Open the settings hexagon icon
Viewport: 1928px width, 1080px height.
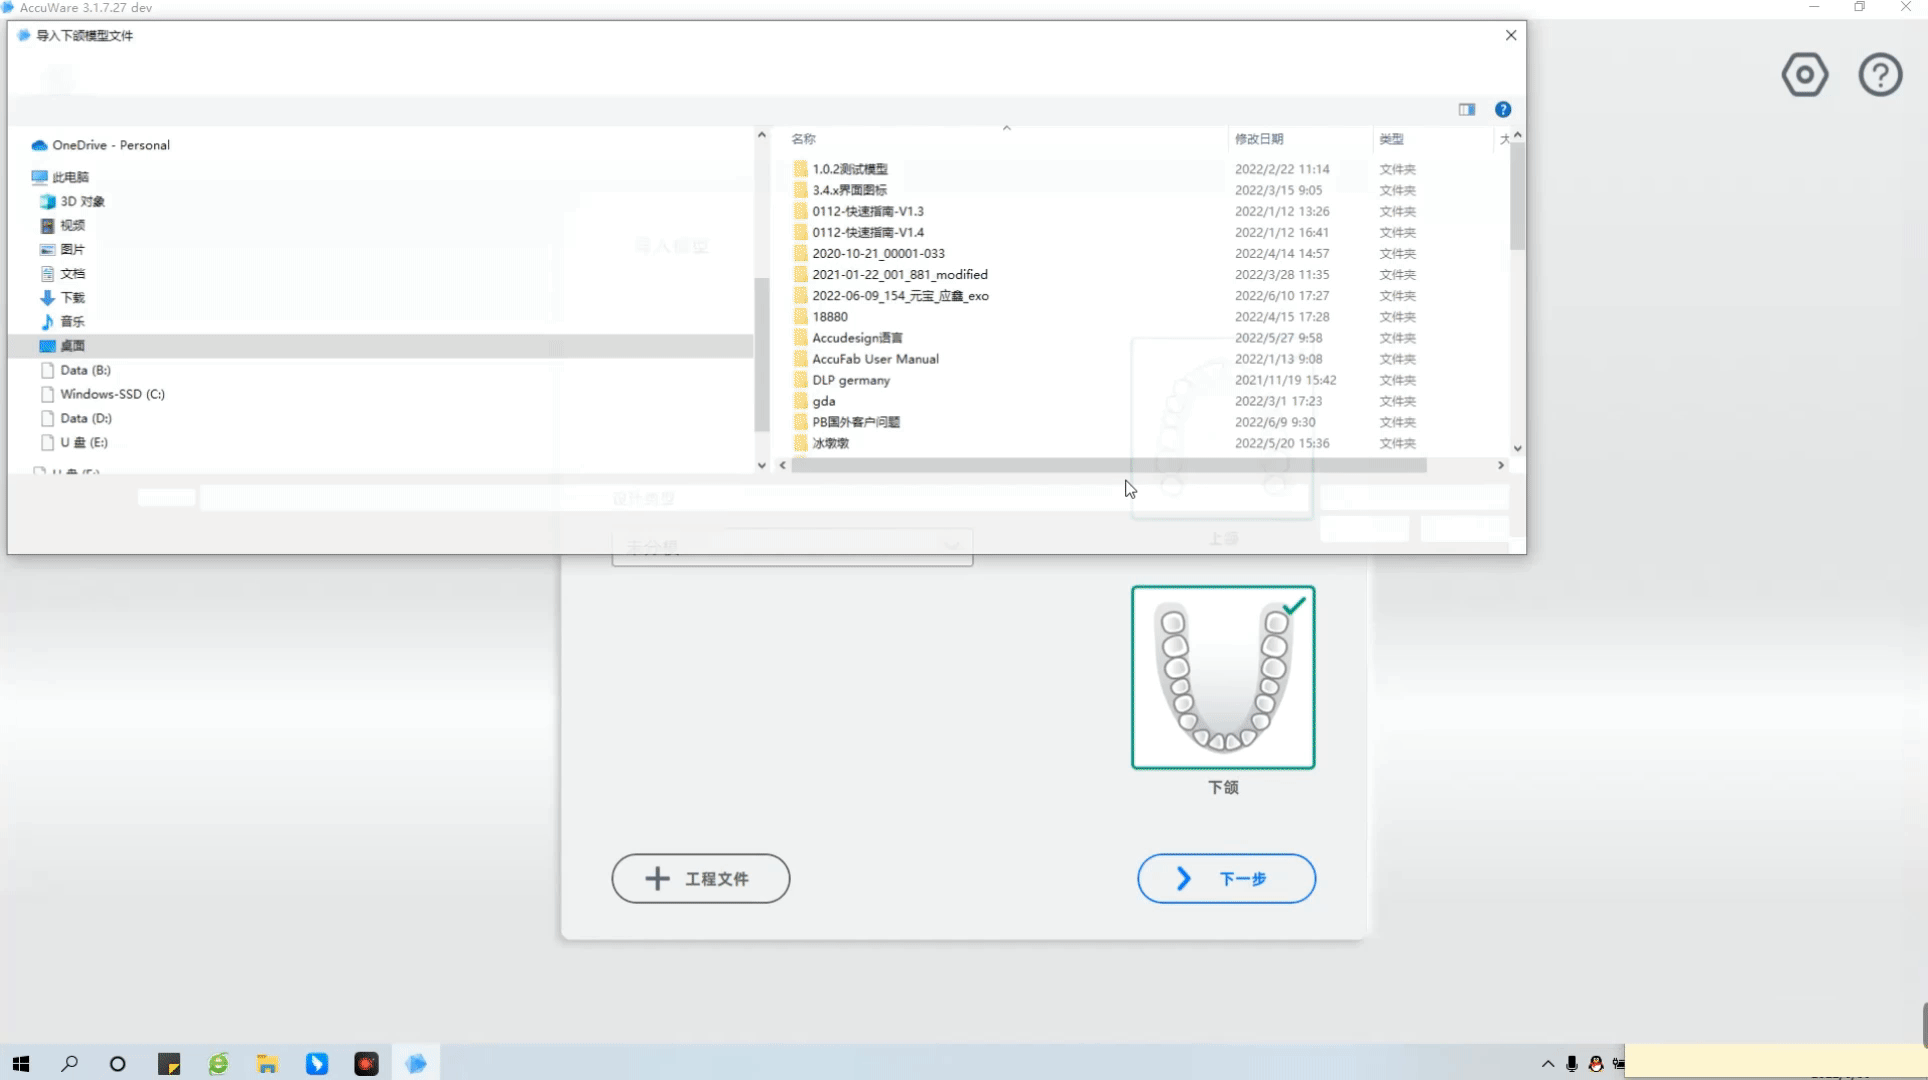click(x=1804, y=75)
